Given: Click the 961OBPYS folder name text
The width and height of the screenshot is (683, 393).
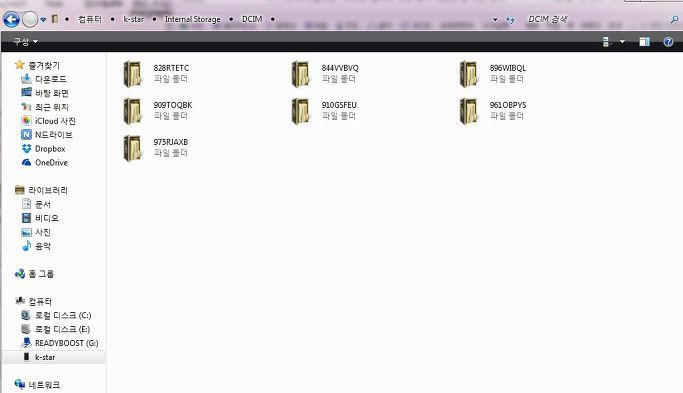Looking at the screenshot, I should point(508,105).
